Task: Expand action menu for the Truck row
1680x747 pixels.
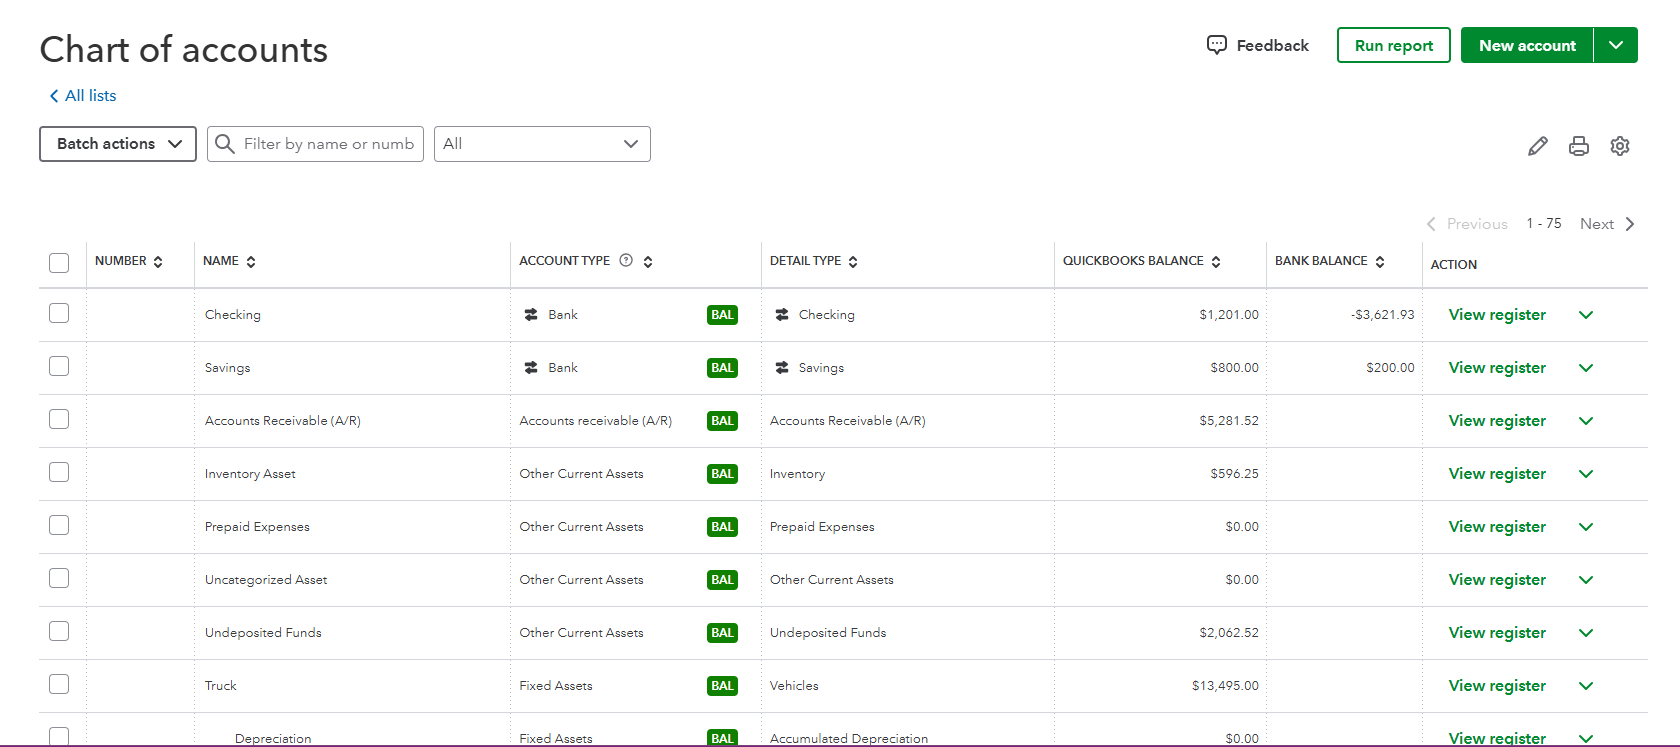Action: [1586, 686]
